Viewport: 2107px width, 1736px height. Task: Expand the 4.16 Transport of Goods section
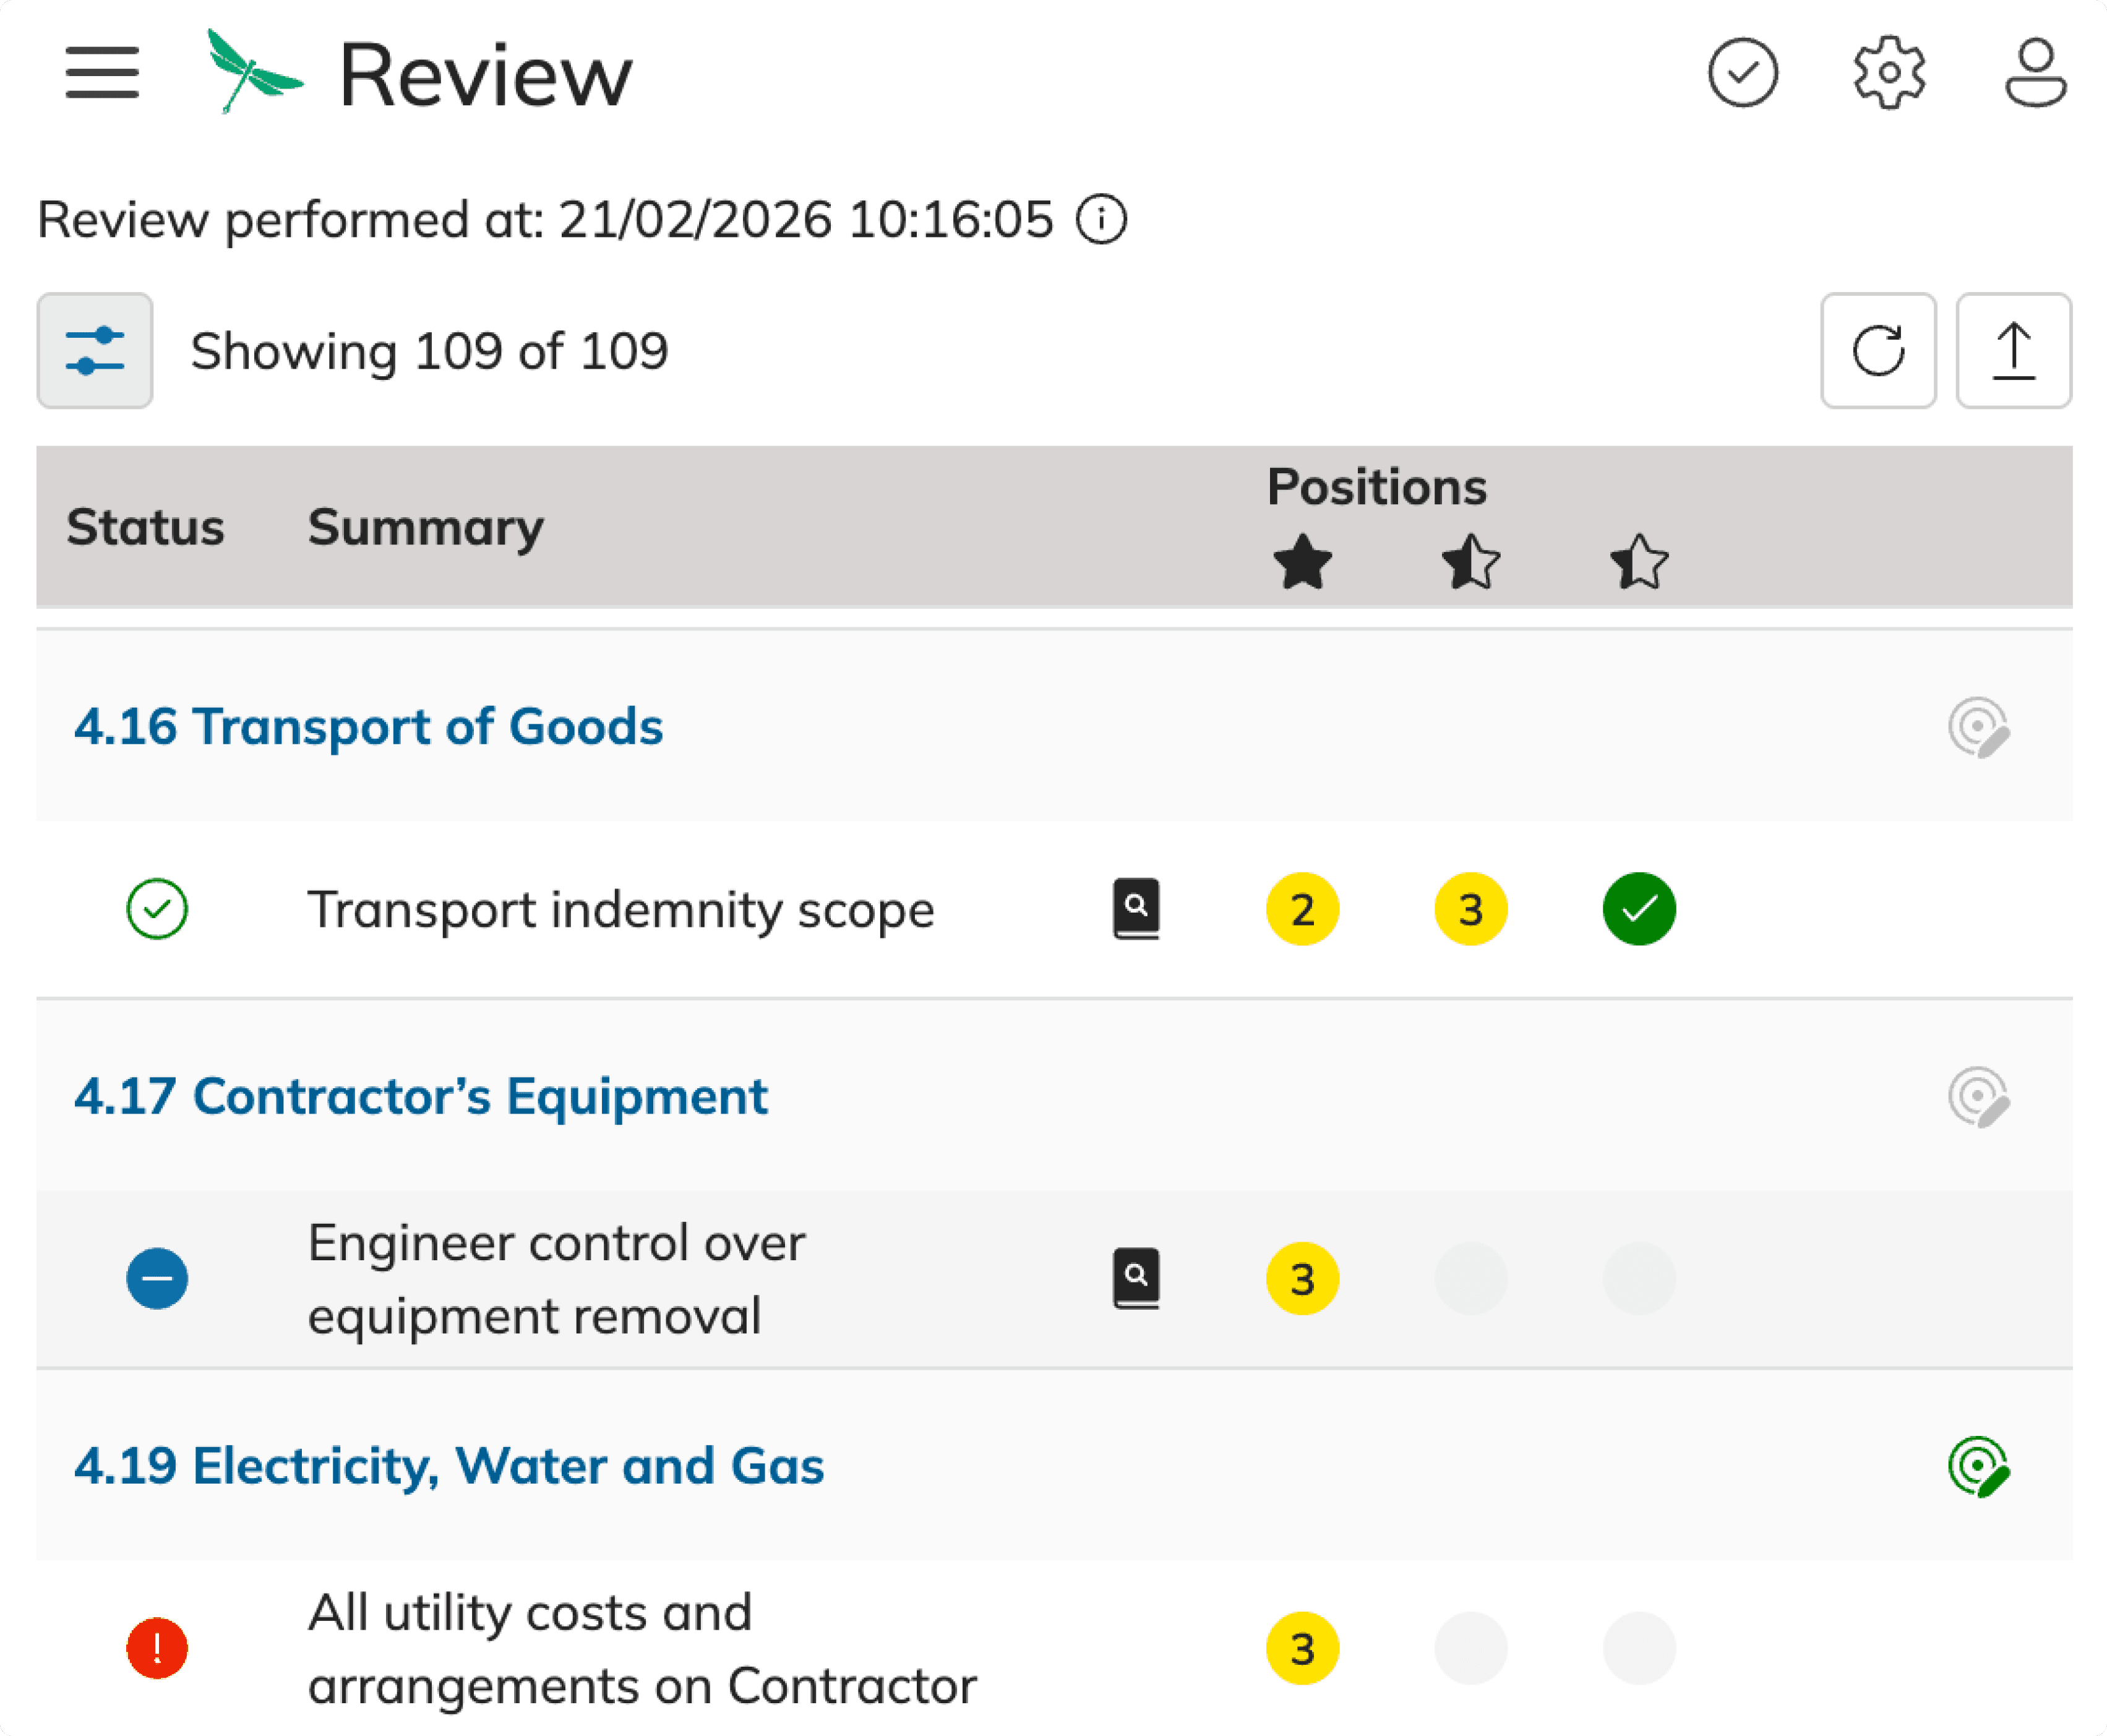pos(368,726)
